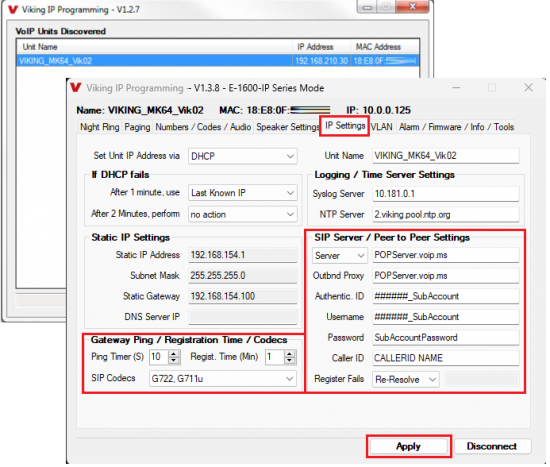Minimize the V1.3.8 programming window
The width and height of the screenshot is (550, 467).
456,87
